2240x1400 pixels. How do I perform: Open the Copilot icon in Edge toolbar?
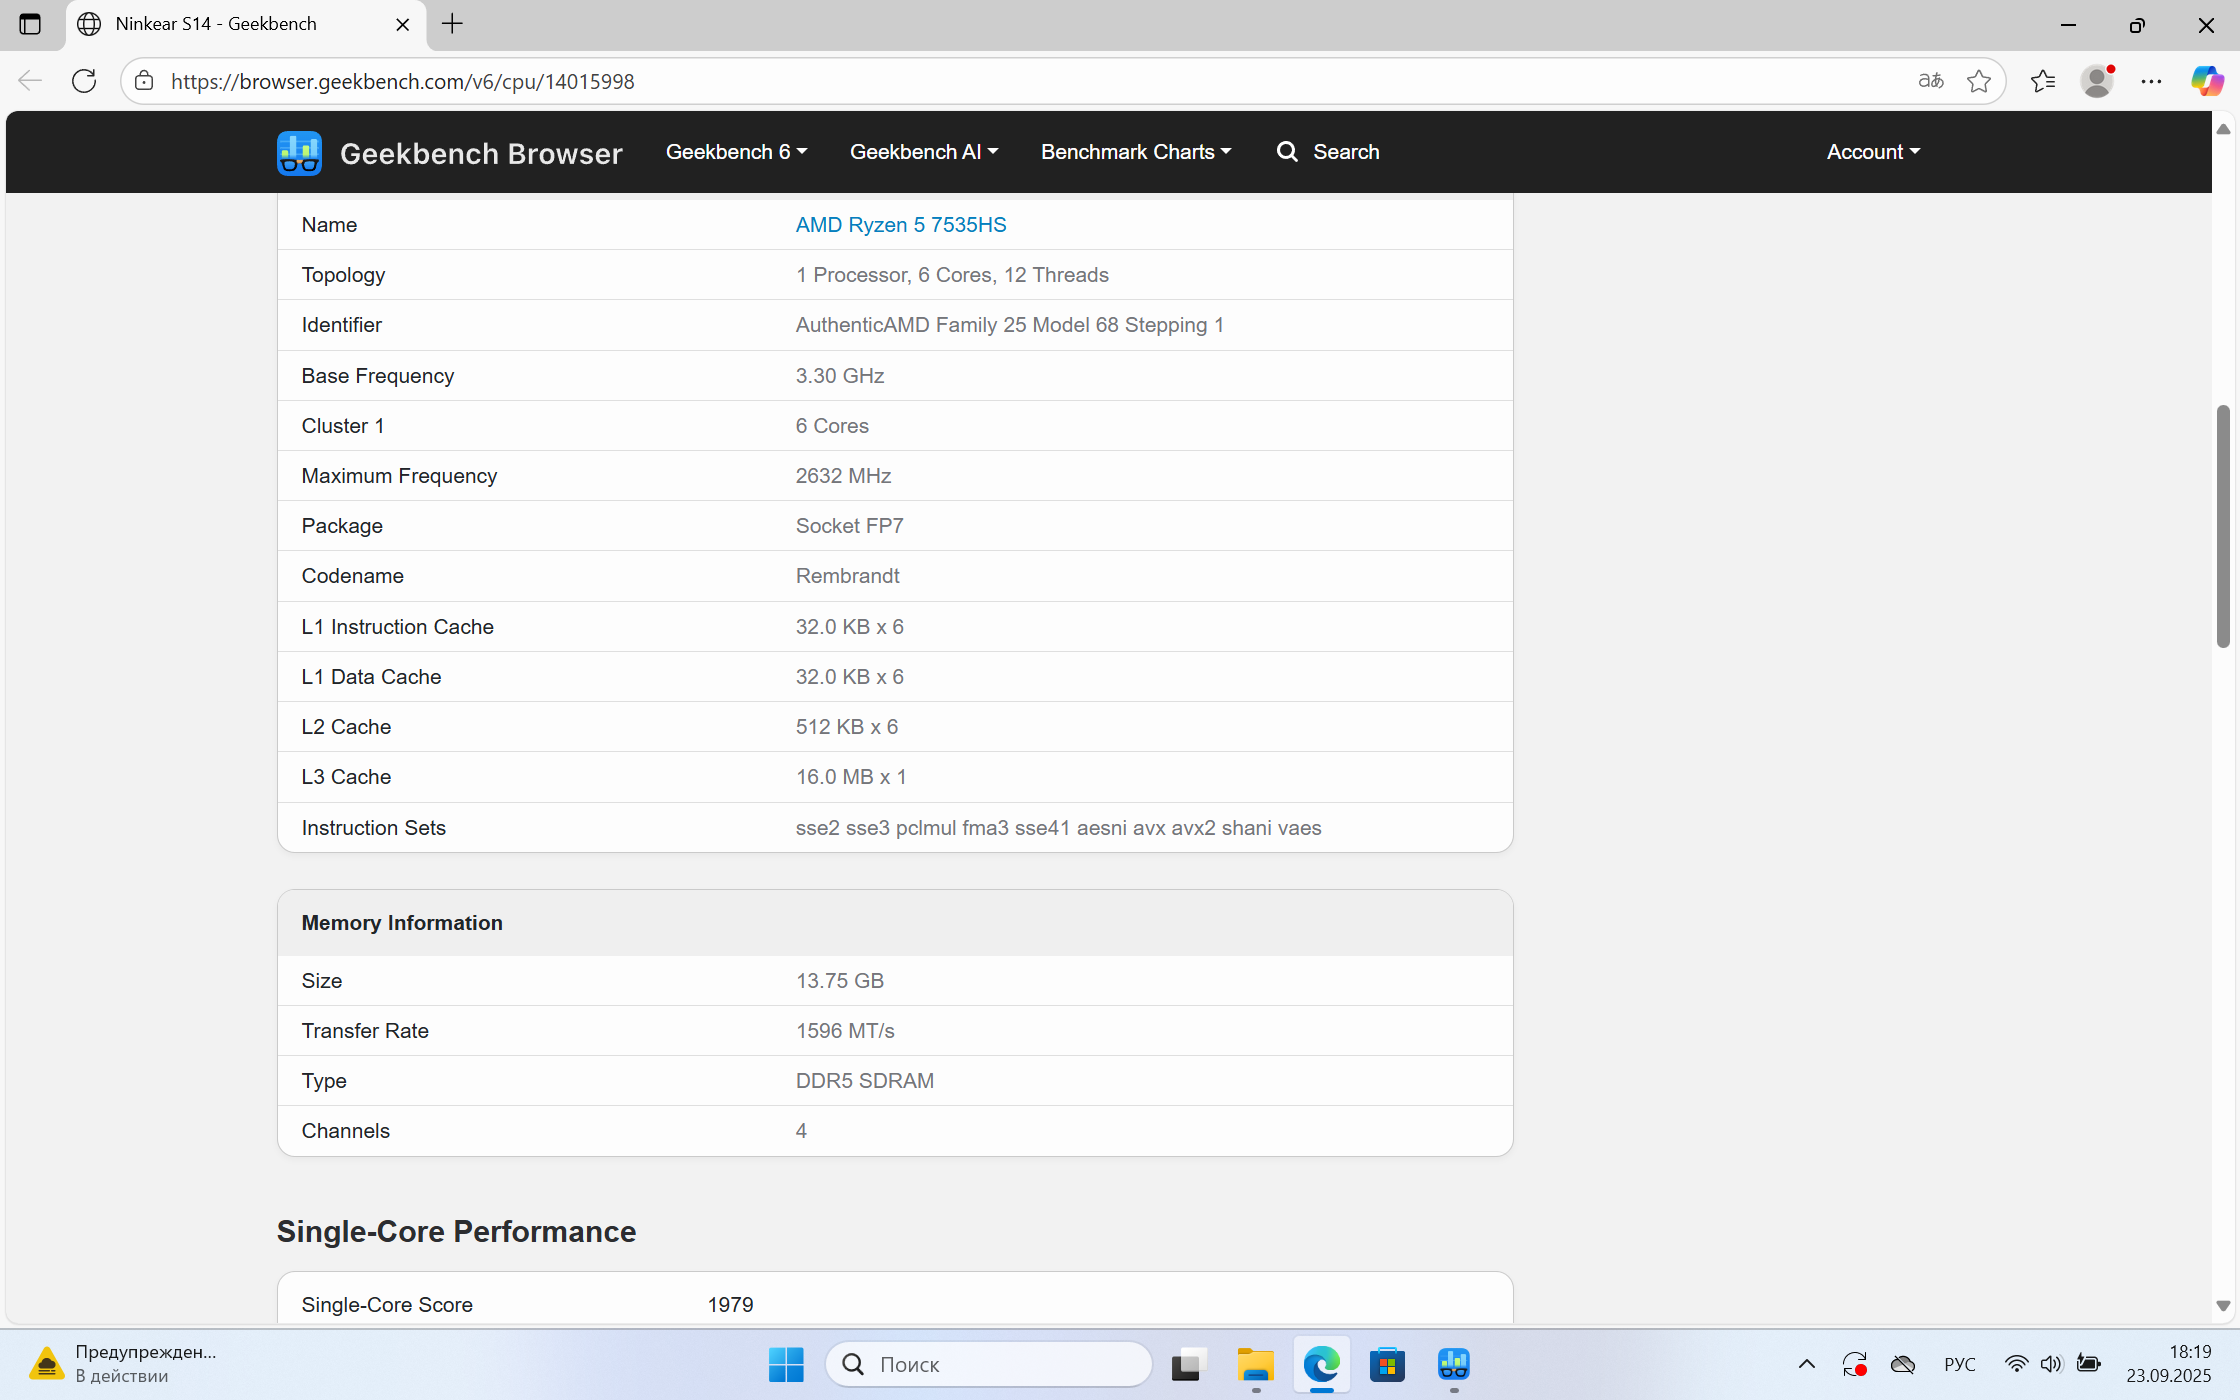pos(2206,81)
